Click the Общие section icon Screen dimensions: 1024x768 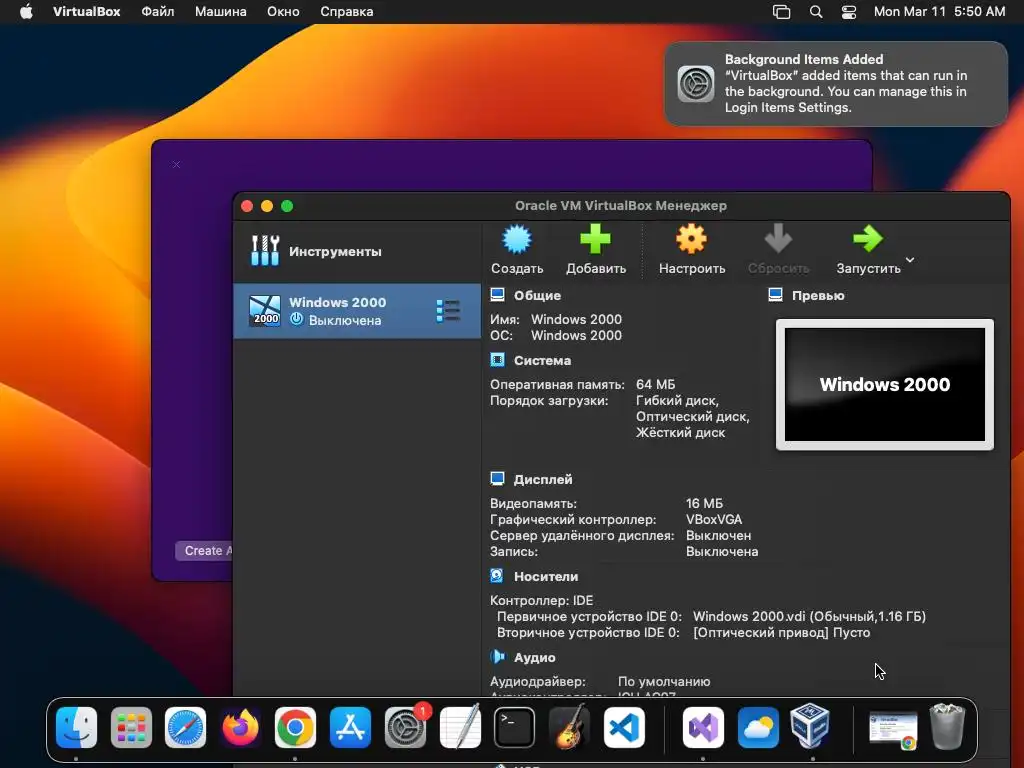tap(498, 295)
